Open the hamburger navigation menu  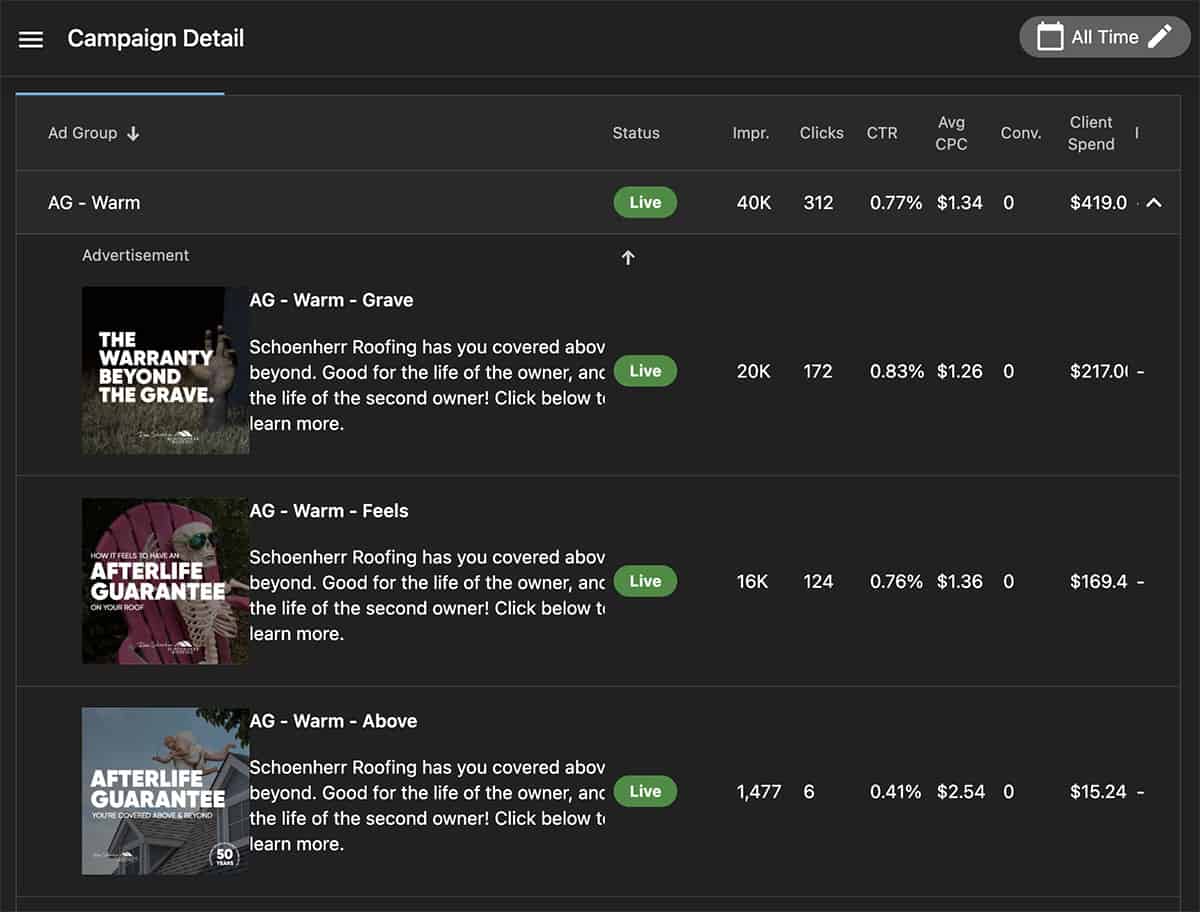31,39
